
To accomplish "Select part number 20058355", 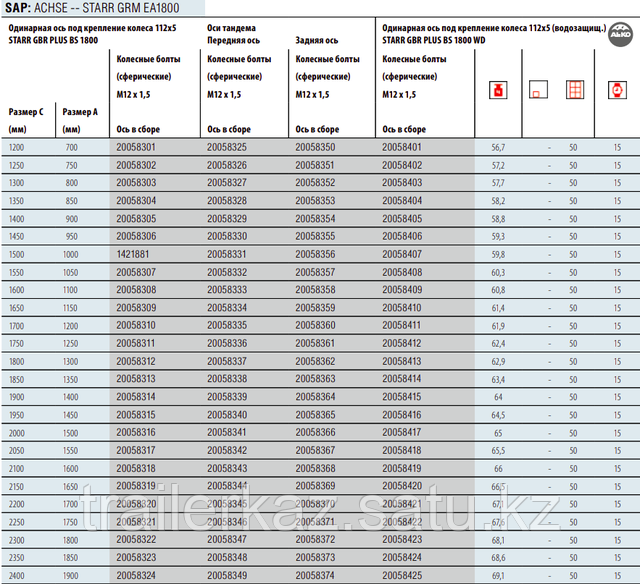I will coord(315,236).
